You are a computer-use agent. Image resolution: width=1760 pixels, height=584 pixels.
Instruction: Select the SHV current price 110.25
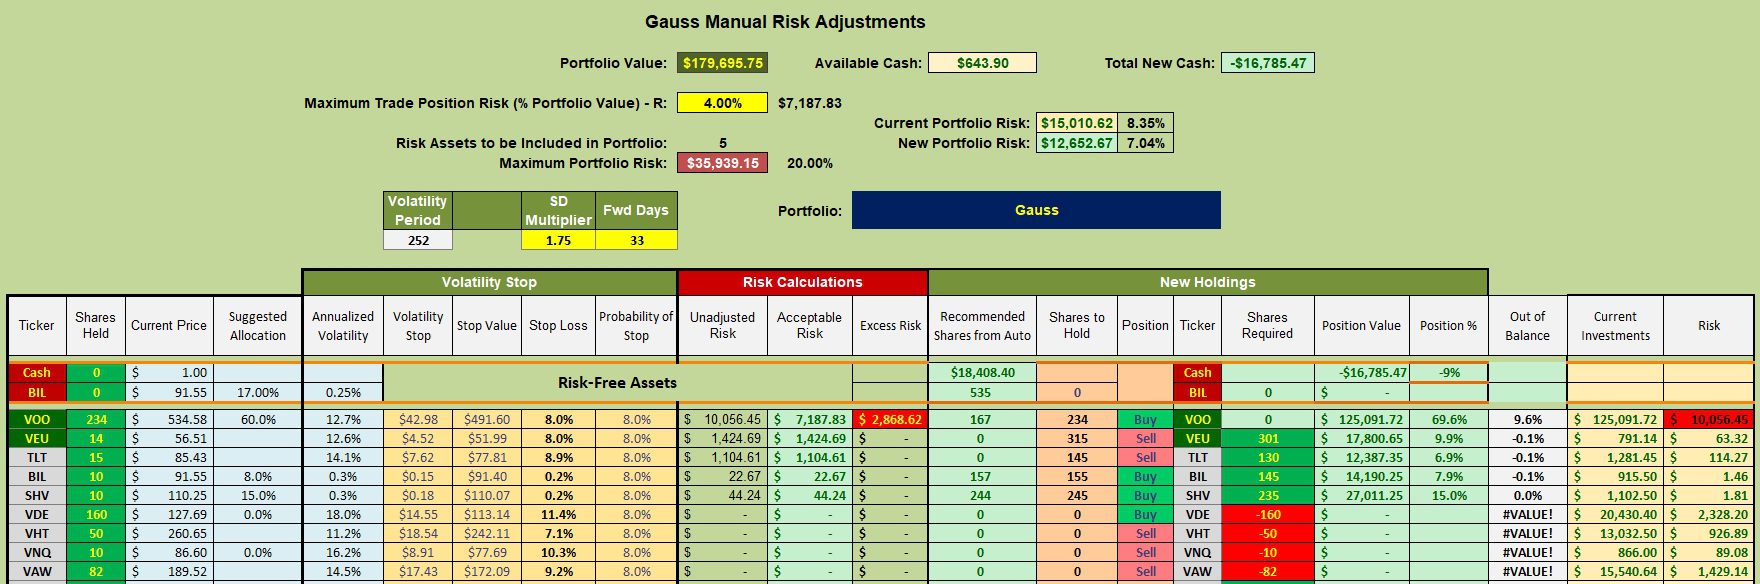170,495
